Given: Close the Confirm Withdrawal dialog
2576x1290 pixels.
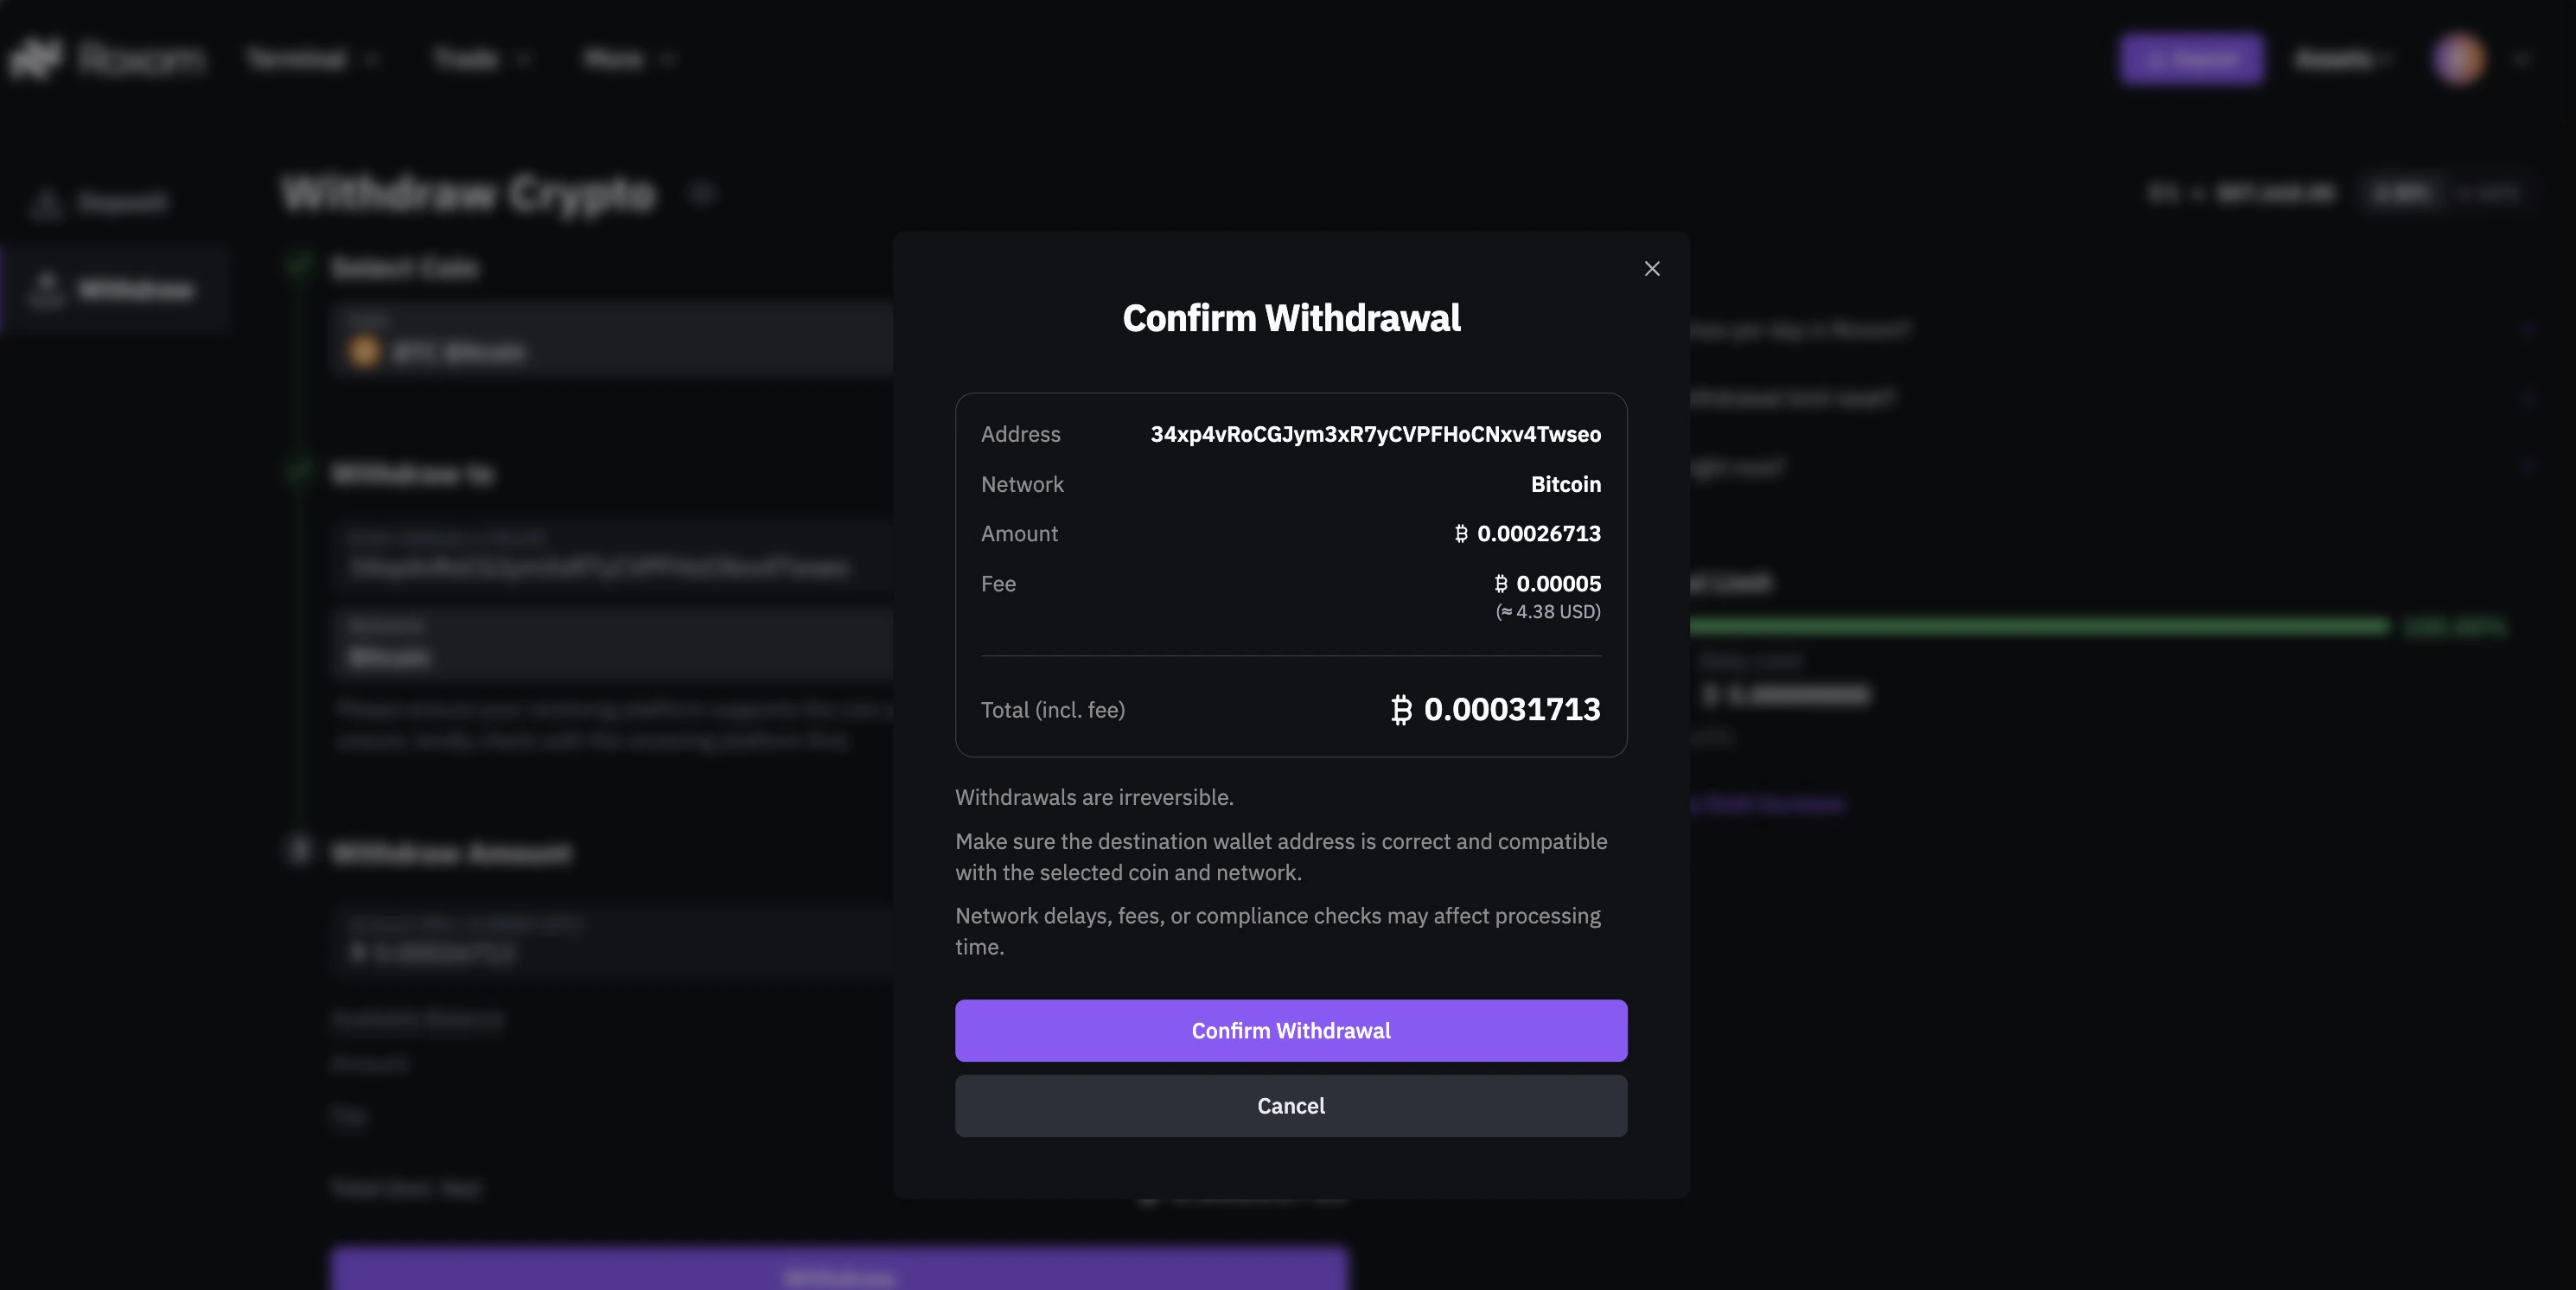Looking at the screenshot, I should (x=1651, y=268).
